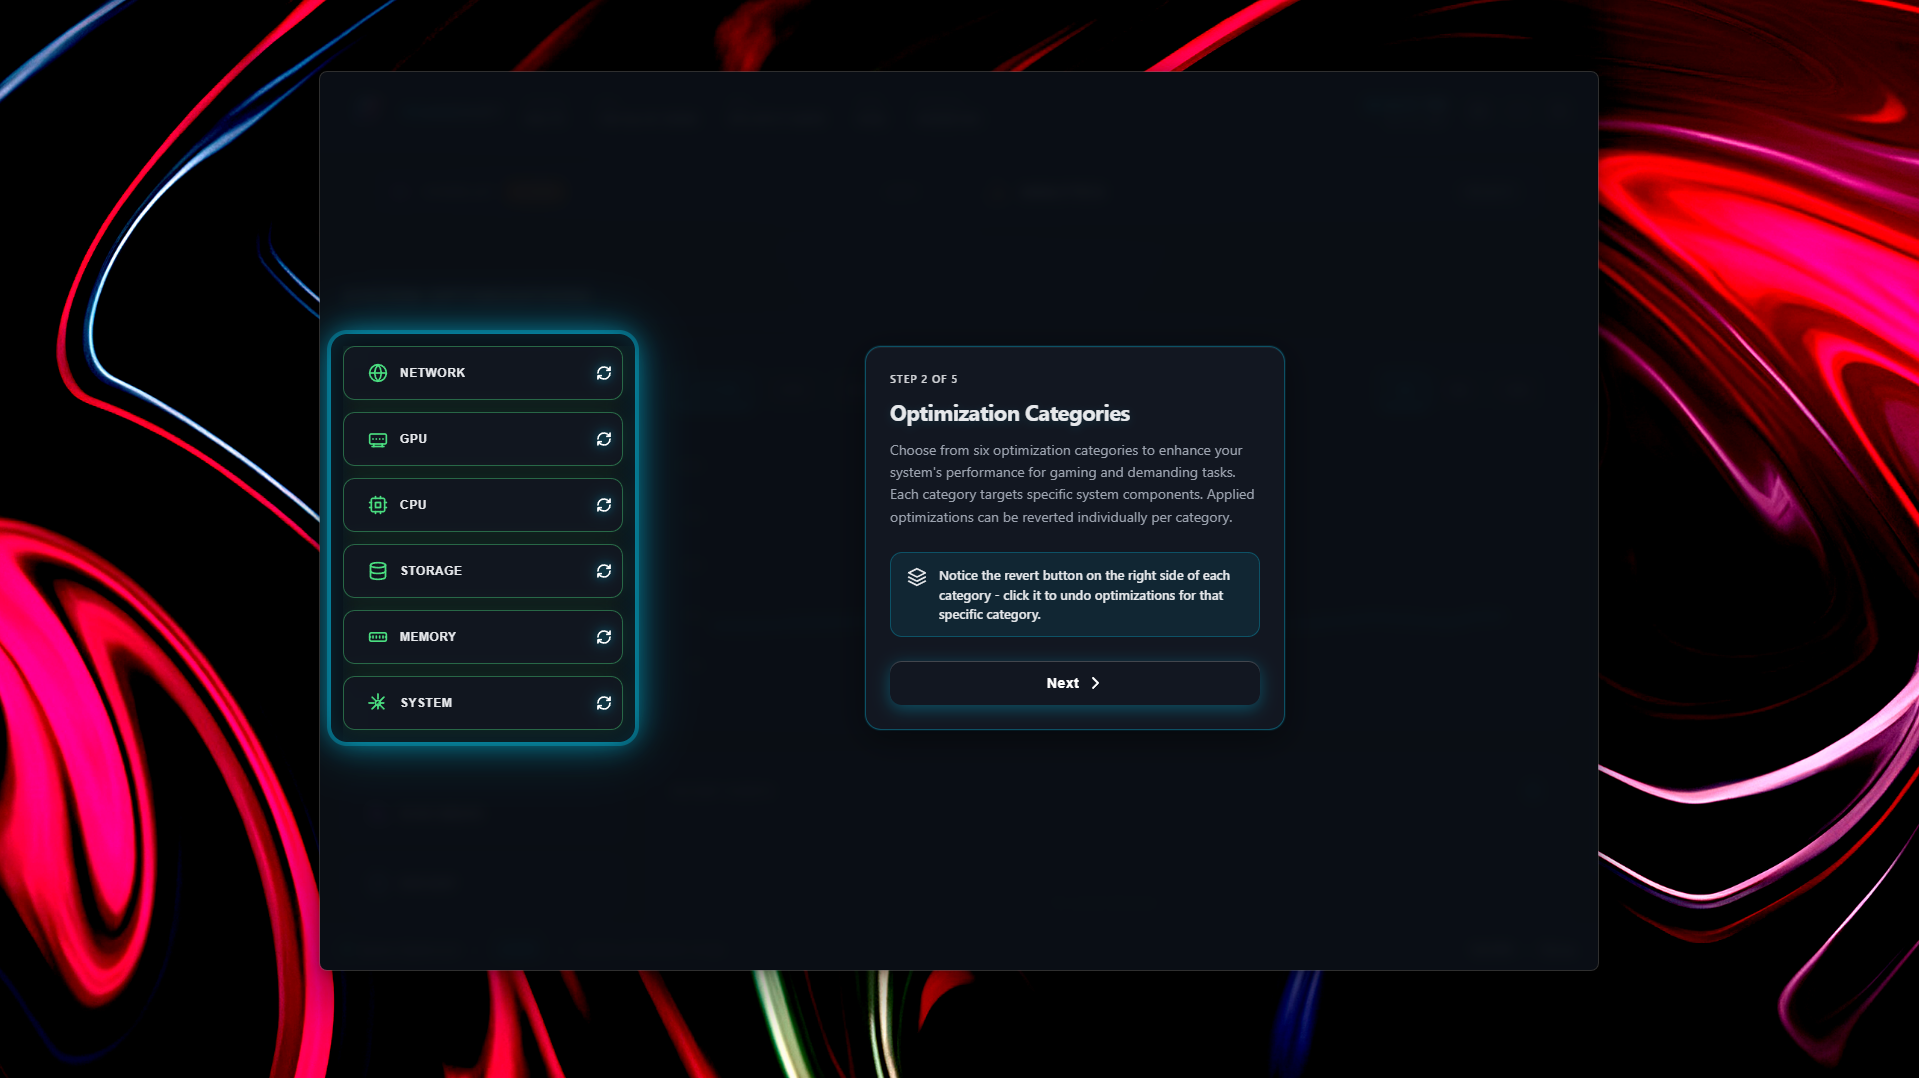The width and height of the screenshot is (1919, 1078).
Task: Click the Next button
Action: [1073, 683]
